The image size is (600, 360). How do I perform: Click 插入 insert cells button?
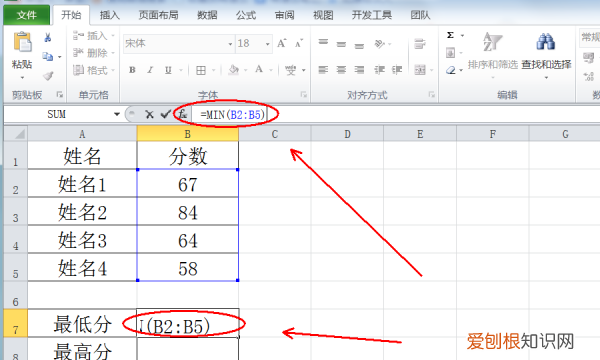point(93,36)
